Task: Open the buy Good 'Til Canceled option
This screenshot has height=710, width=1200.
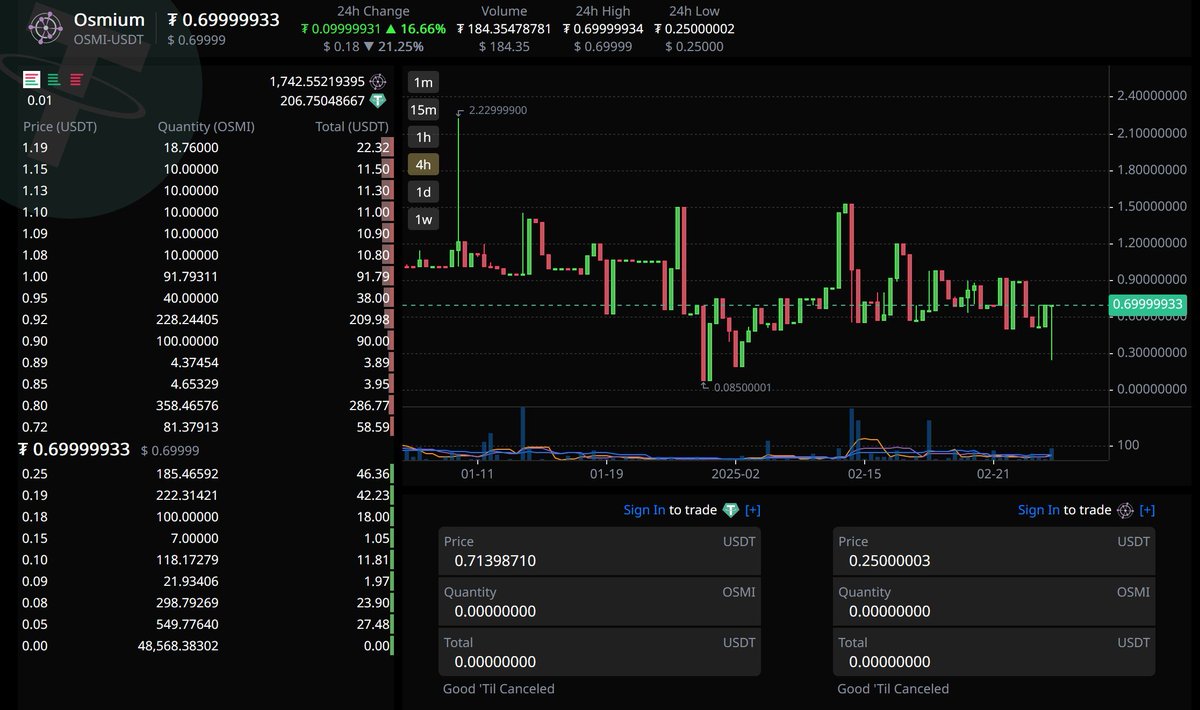Action: coord(499,689)
